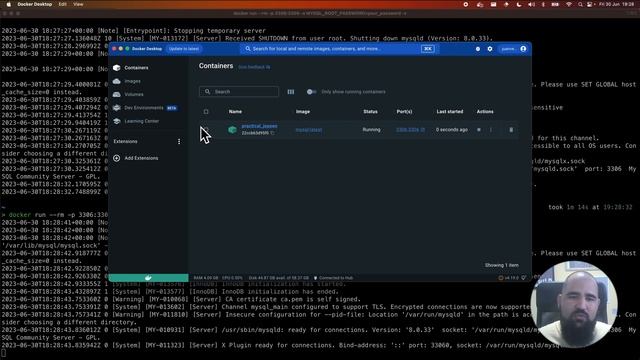Open the container name link
This screenshot has height=360, width=640.
[259, 126]
